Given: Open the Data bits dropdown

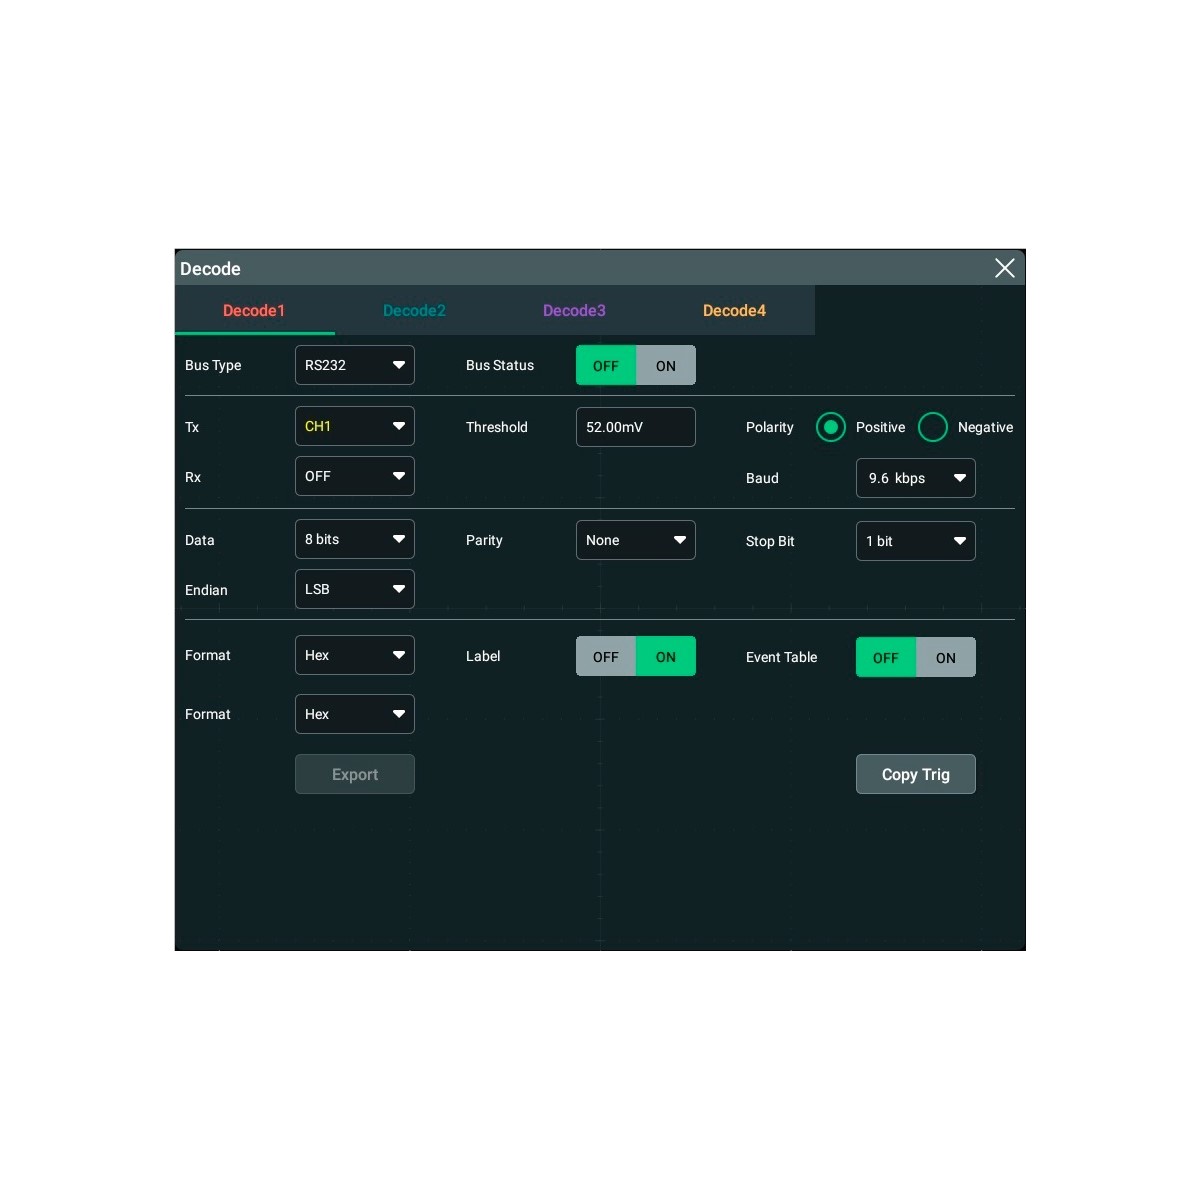Looking at the screenshot, I should pyautogui.click(x=355, y=539).
